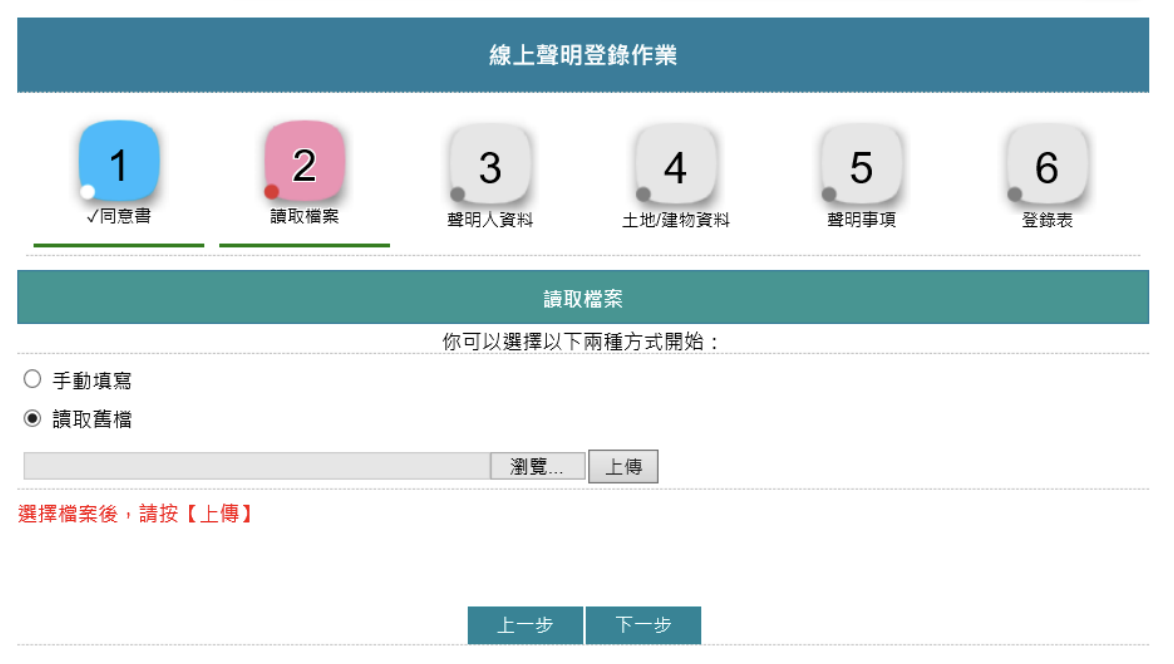This screenshot has width=1174, height=664.
Task: Select the gray step 4 icon
Action: click(675, 166)
